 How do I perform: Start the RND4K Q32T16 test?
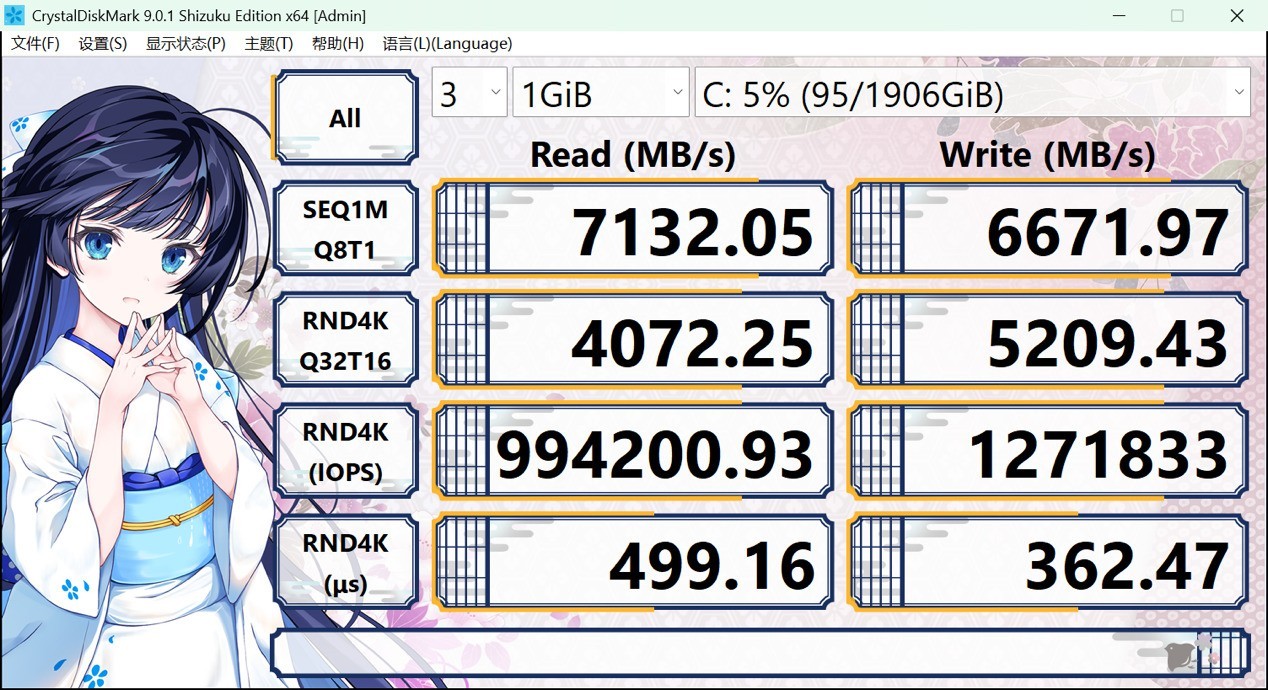[x=345, y=341]
